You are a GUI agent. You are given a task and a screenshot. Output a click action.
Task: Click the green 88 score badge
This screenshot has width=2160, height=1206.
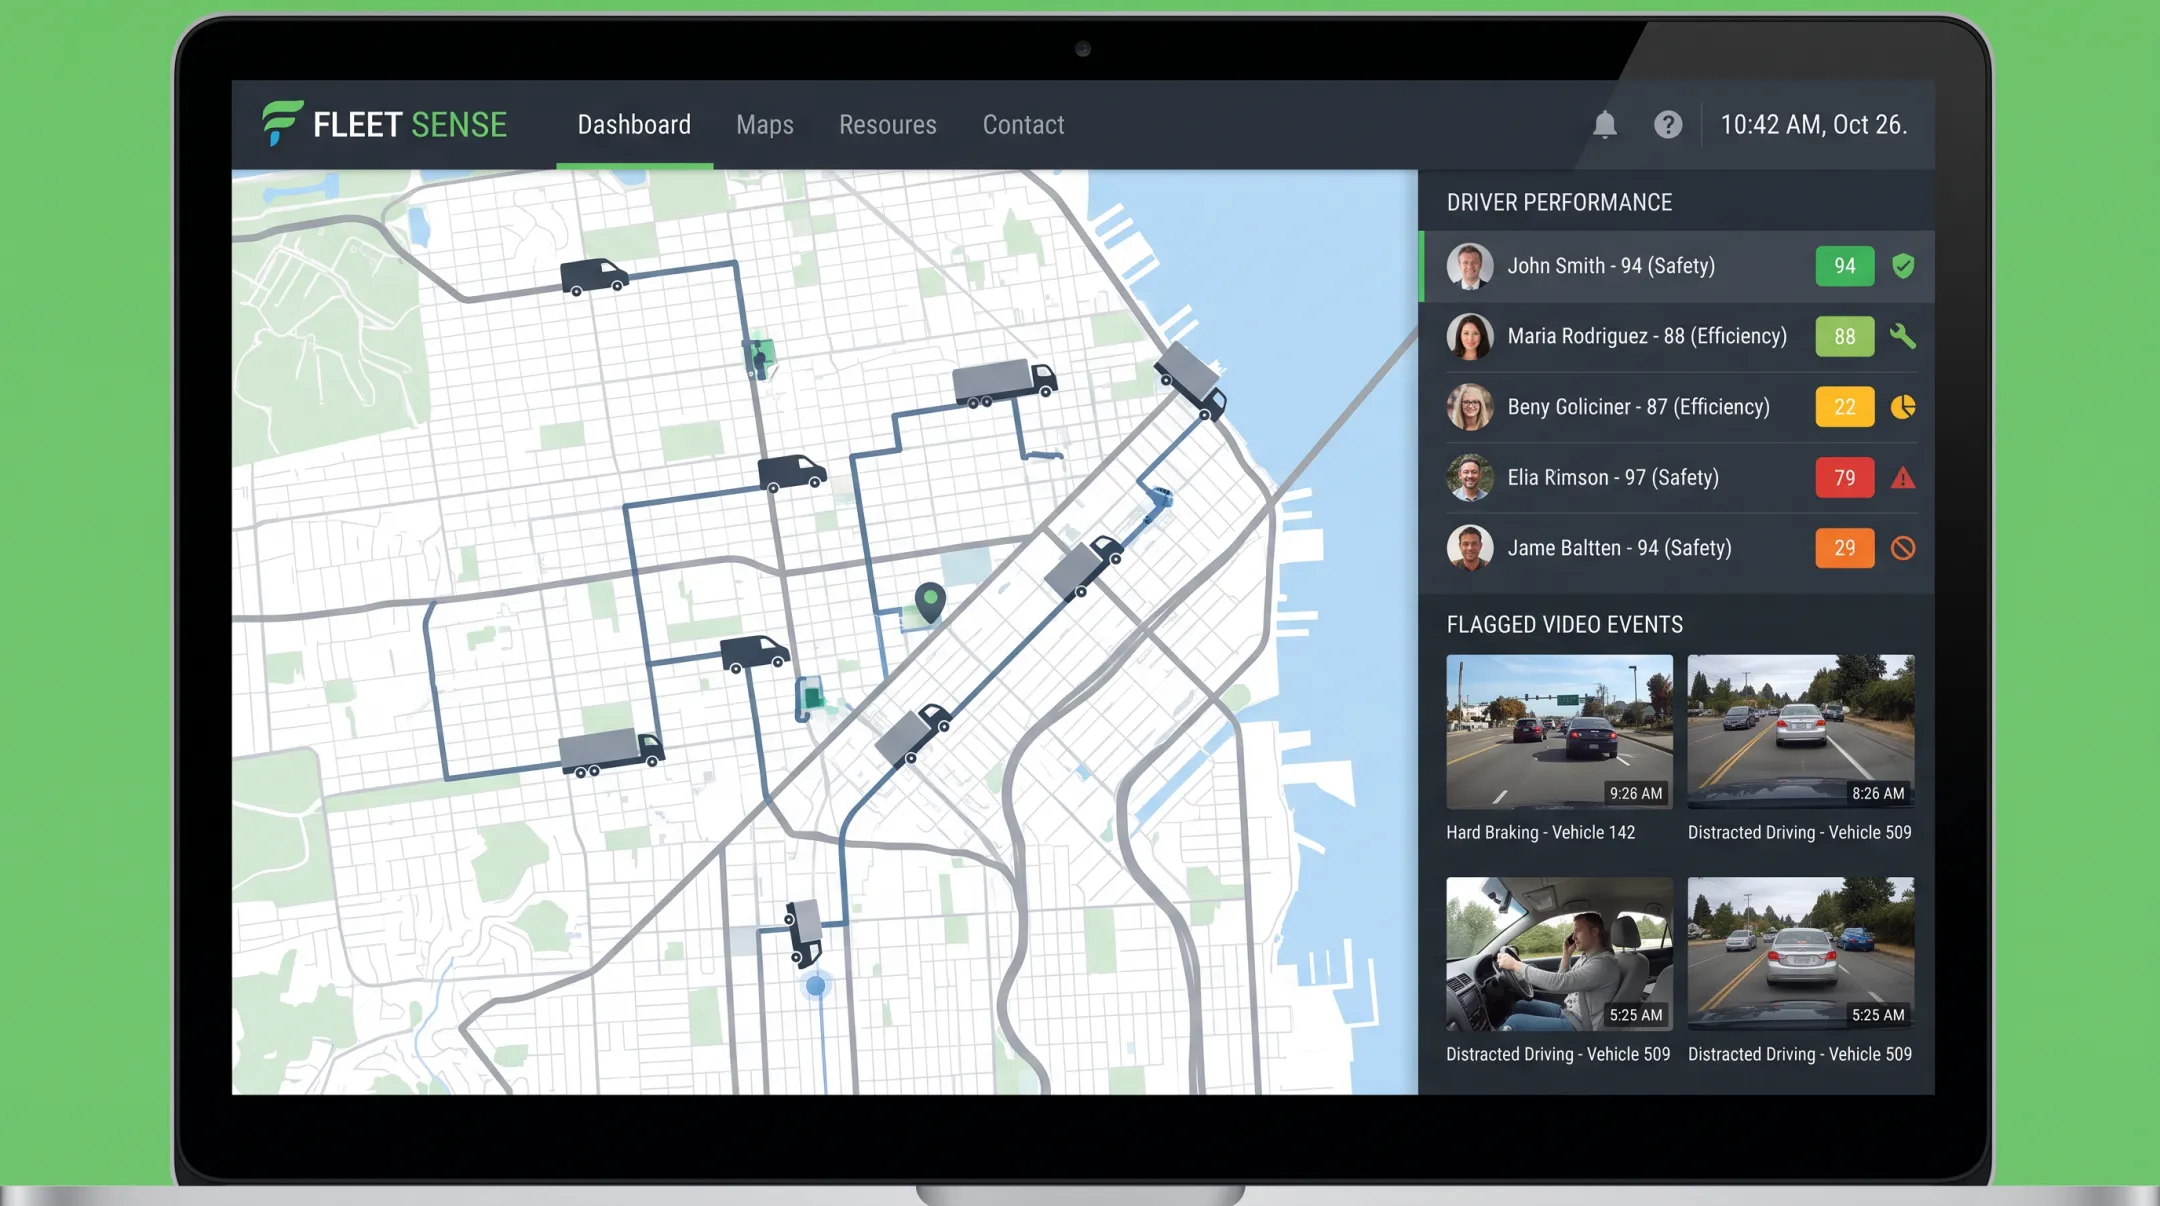click(1845, 337)
